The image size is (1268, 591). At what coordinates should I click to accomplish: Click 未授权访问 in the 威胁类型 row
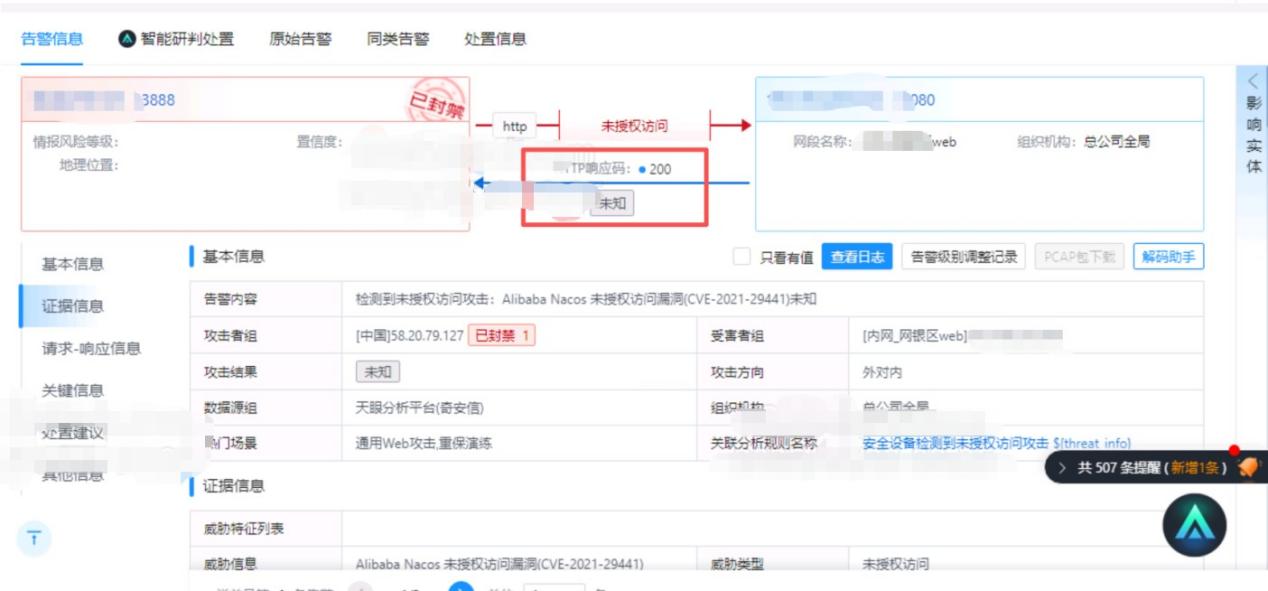[896, 564]
